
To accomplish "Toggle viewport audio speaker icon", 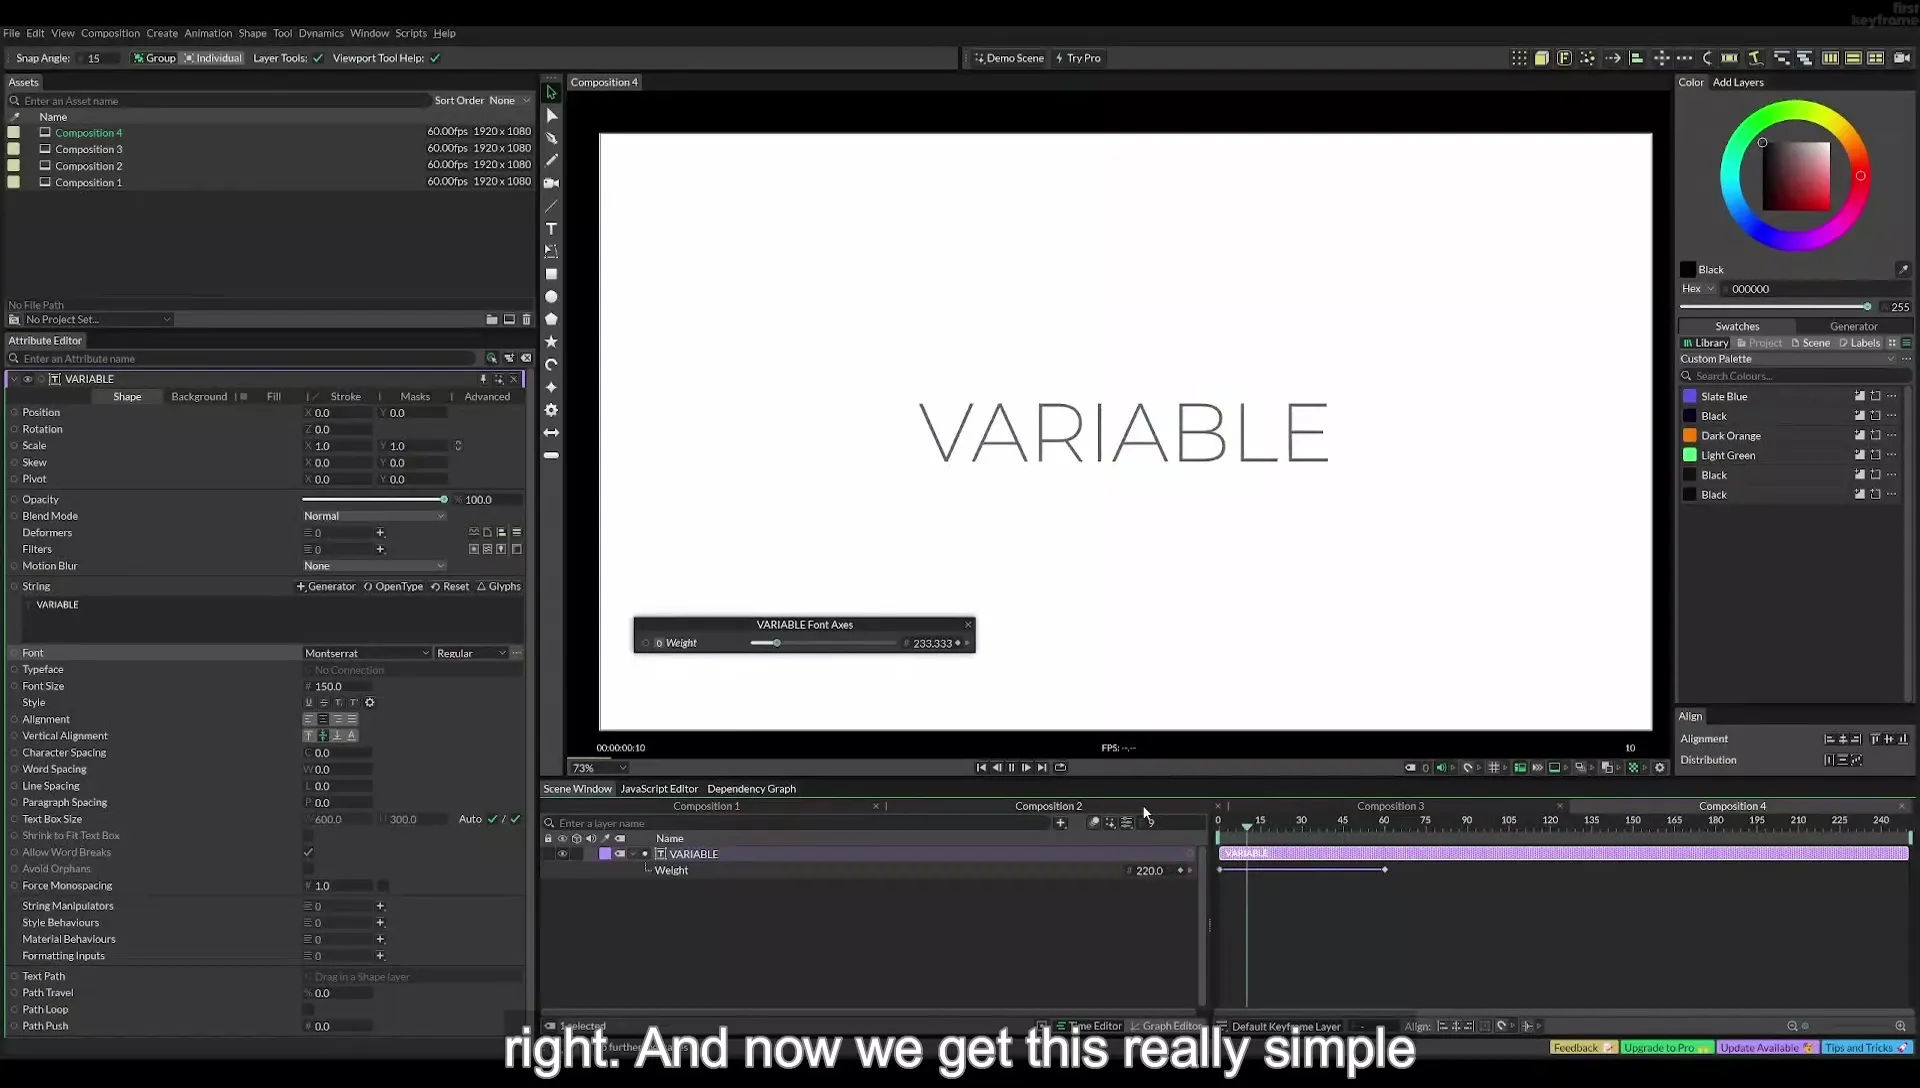I will 1441,768.
